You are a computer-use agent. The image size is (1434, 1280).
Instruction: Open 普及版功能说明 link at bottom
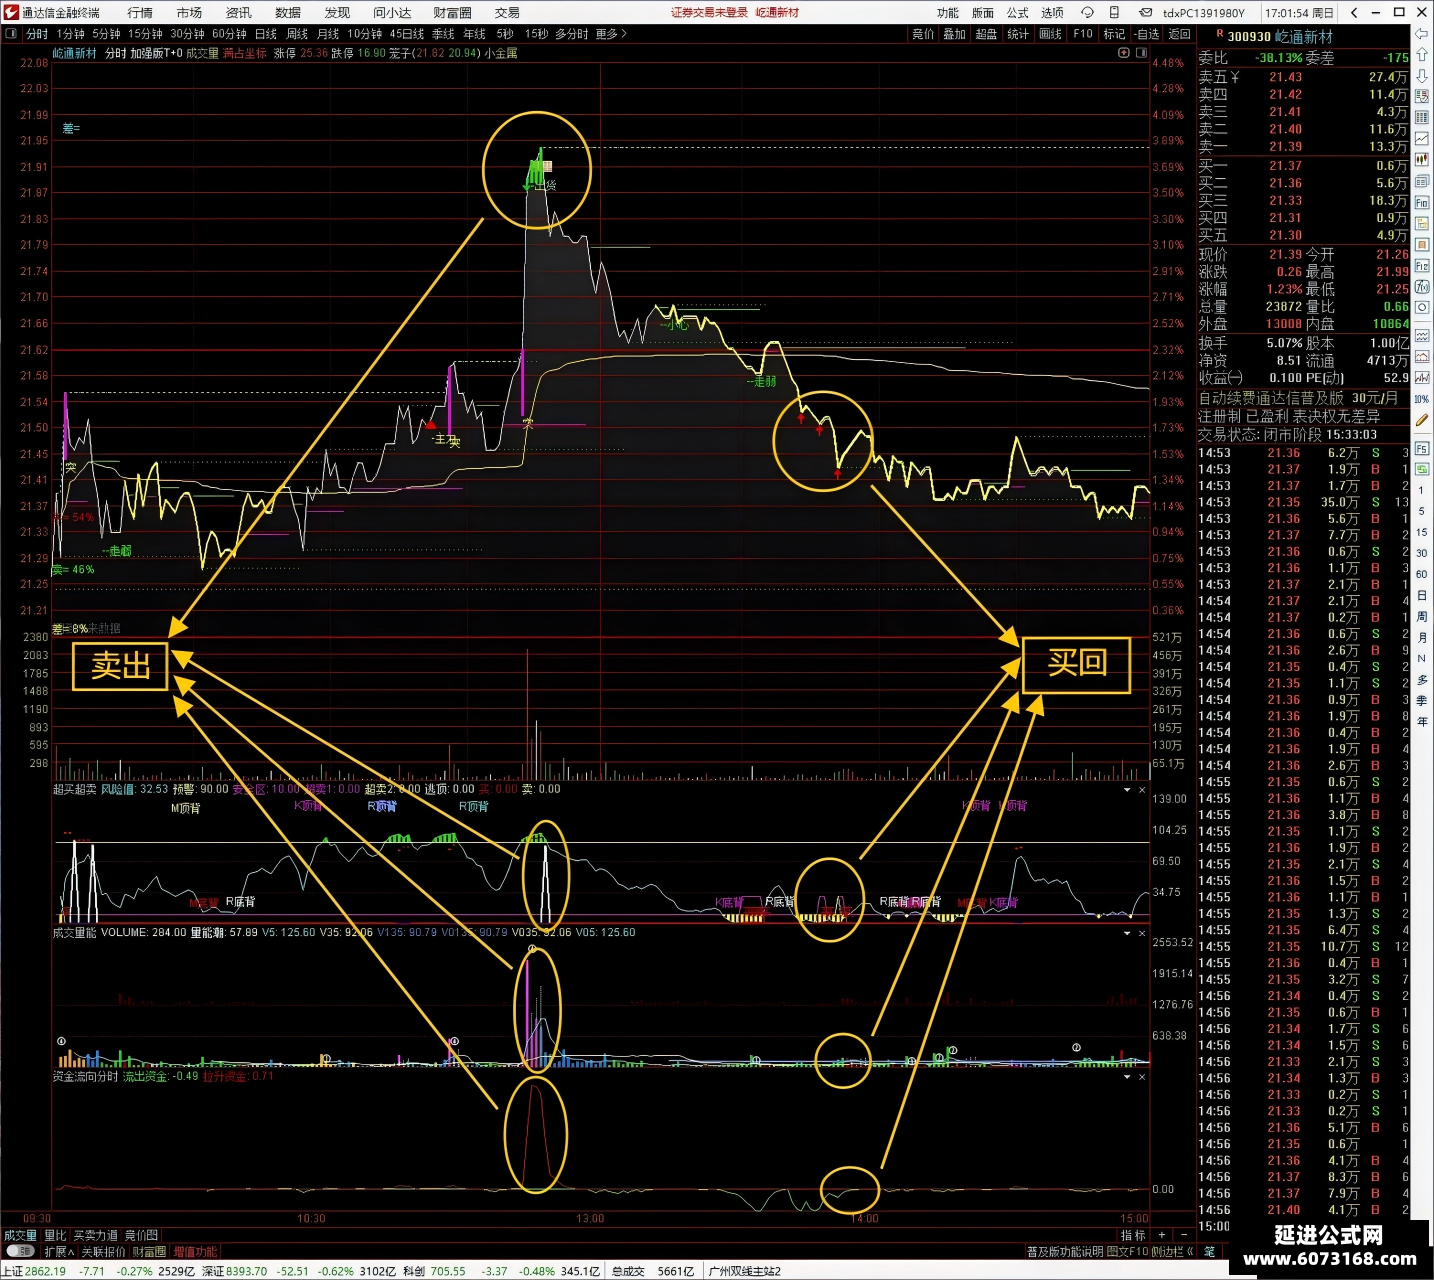[1065, 1251]
